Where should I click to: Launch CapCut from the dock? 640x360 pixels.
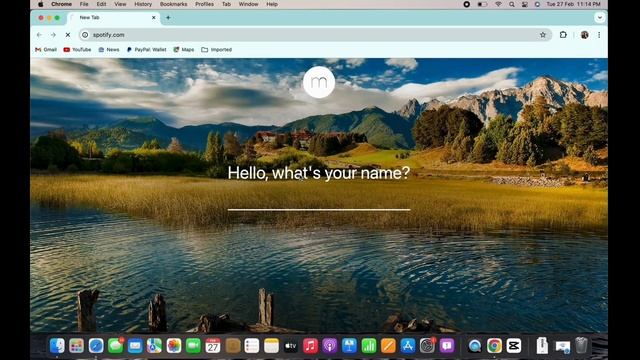tap(514, 346)
